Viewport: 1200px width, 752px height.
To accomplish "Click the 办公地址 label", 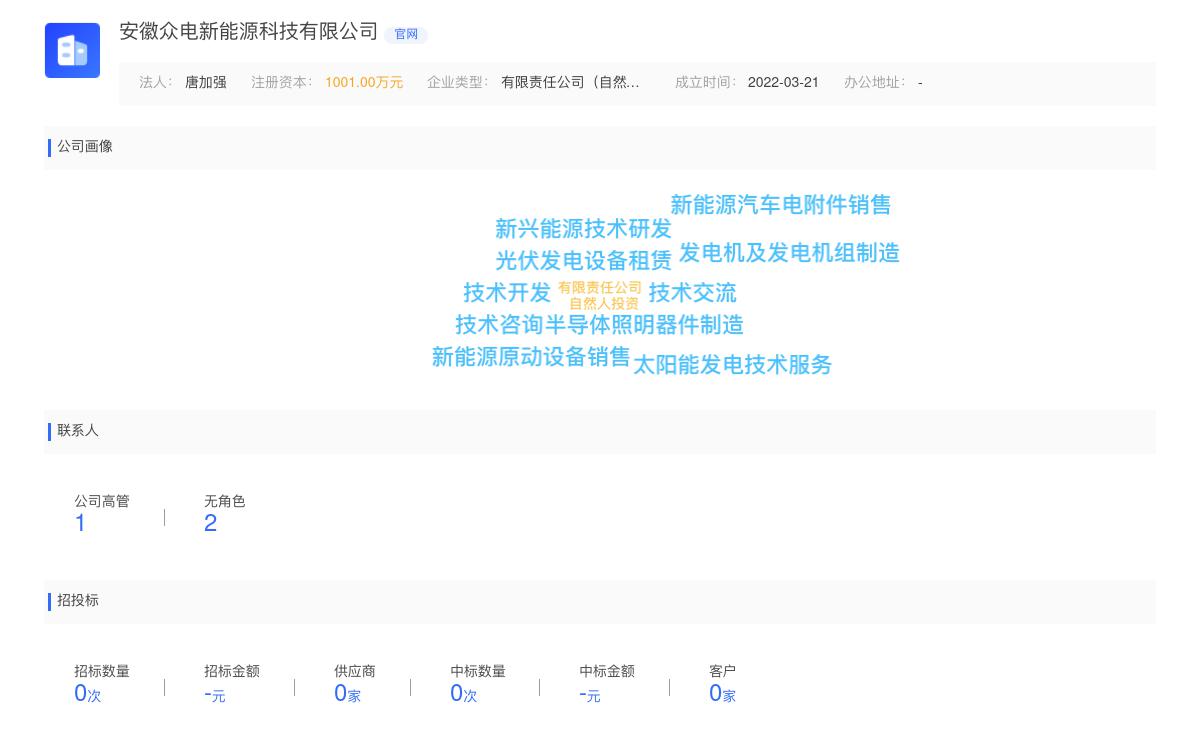I will click(874, 83).
